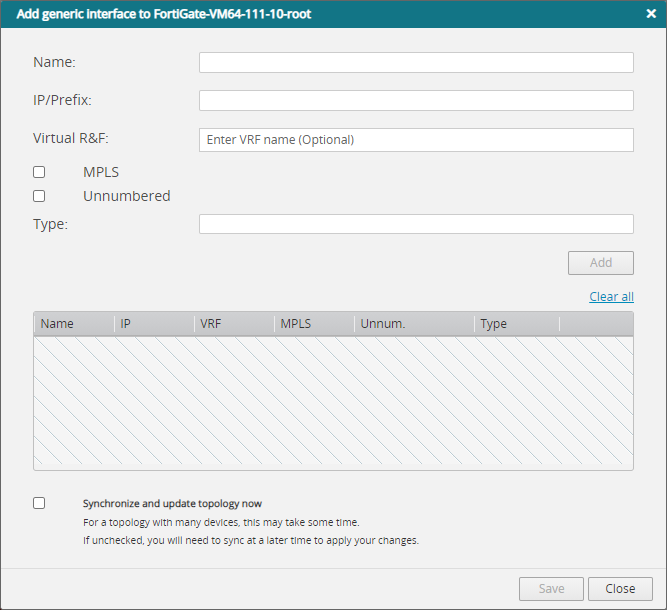Sort by the MPLS column header
Image resolution: width=667 pixels, height=610 pixels.
pos(314,324)
